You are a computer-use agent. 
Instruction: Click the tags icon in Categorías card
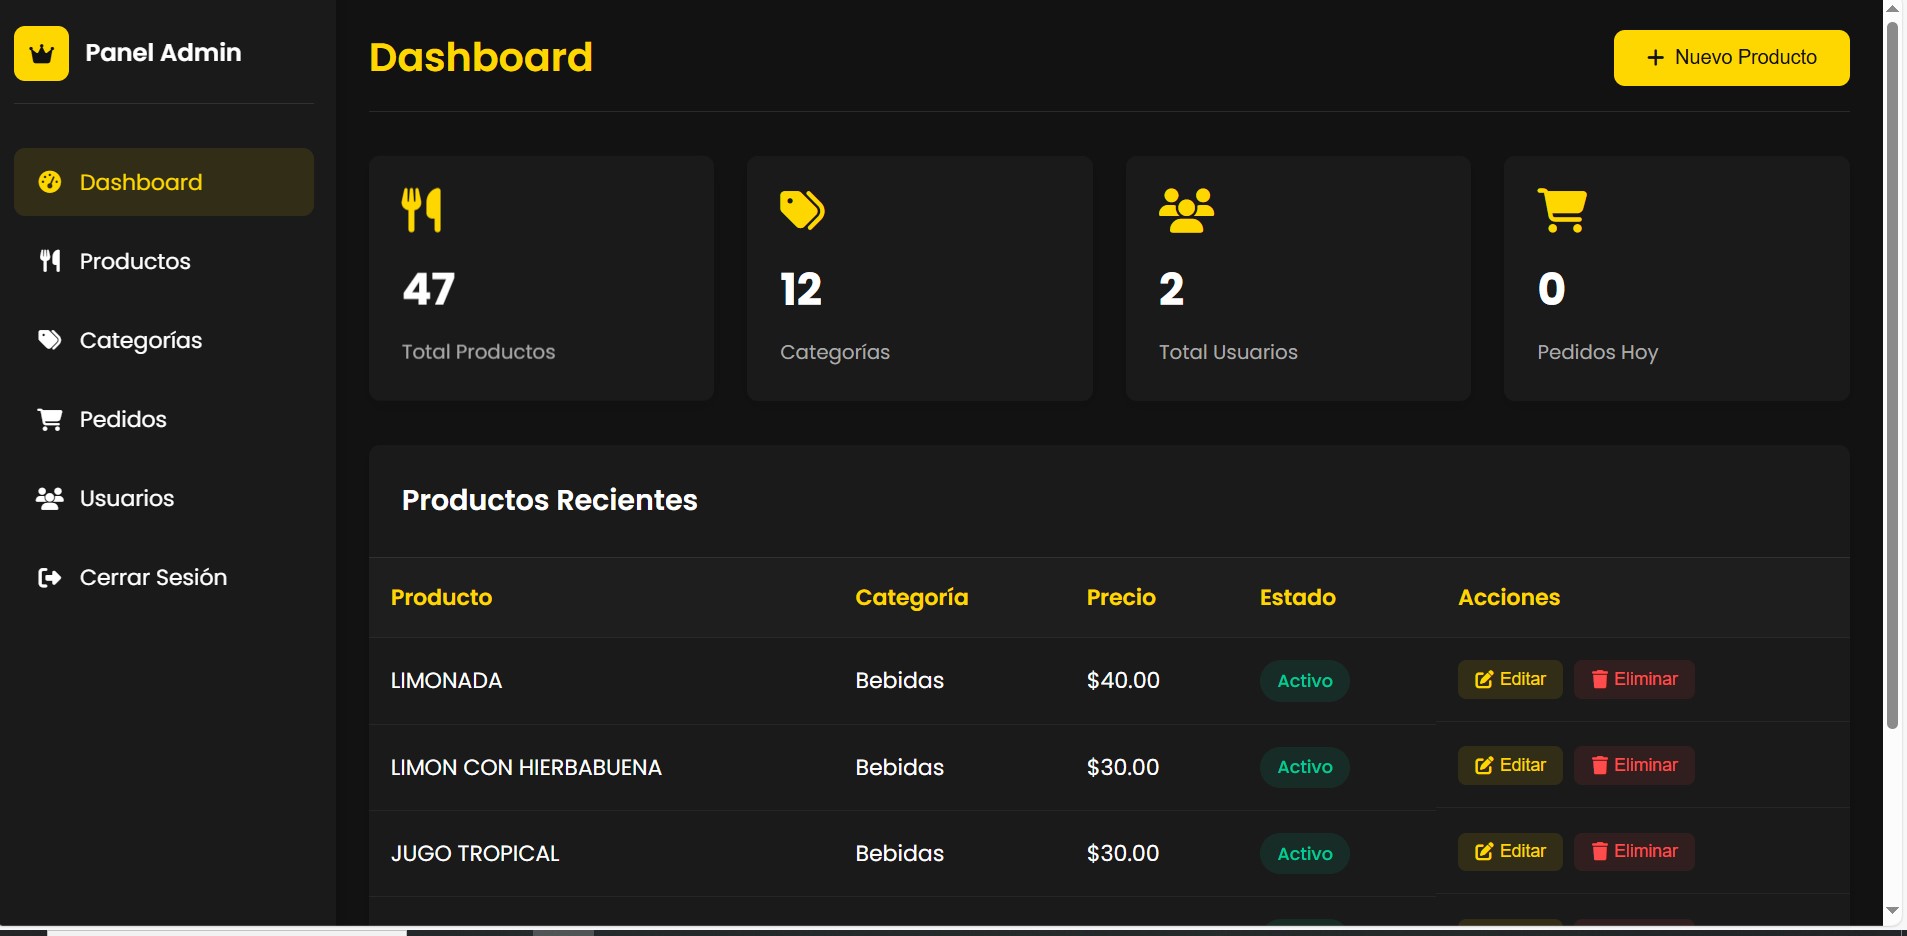point(802,210)
